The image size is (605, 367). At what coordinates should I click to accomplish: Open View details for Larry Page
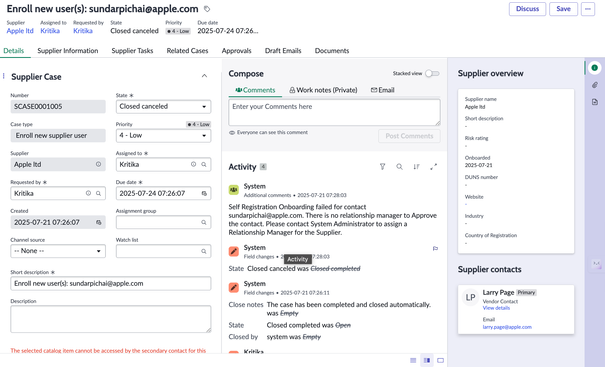(x=496, y=308)
